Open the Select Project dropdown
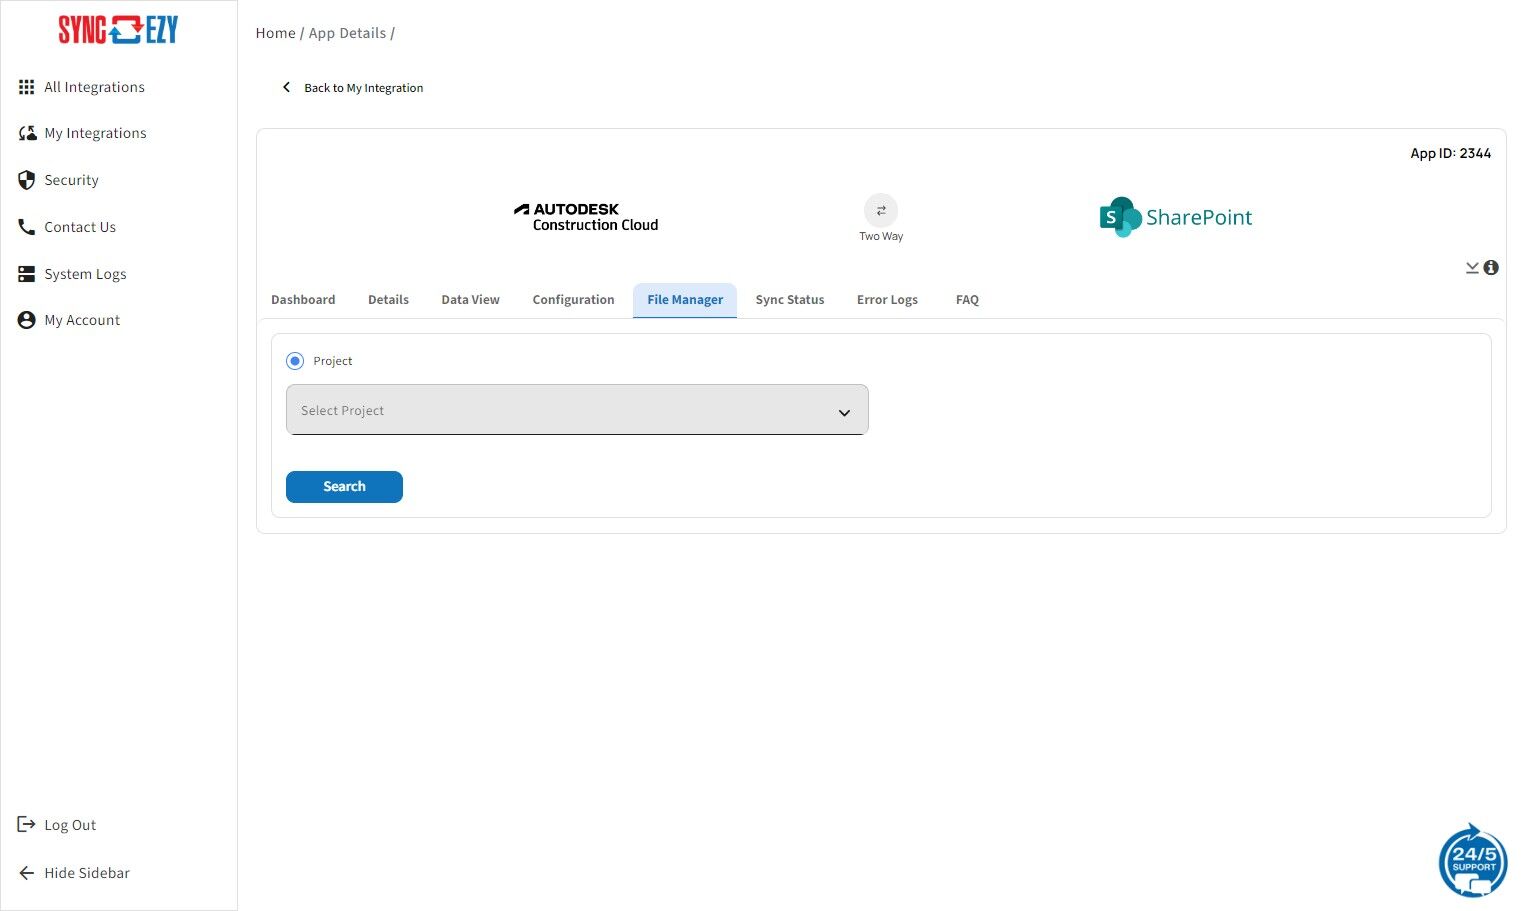Viewport: 1525px width, 911px height. tap(577, 410)
